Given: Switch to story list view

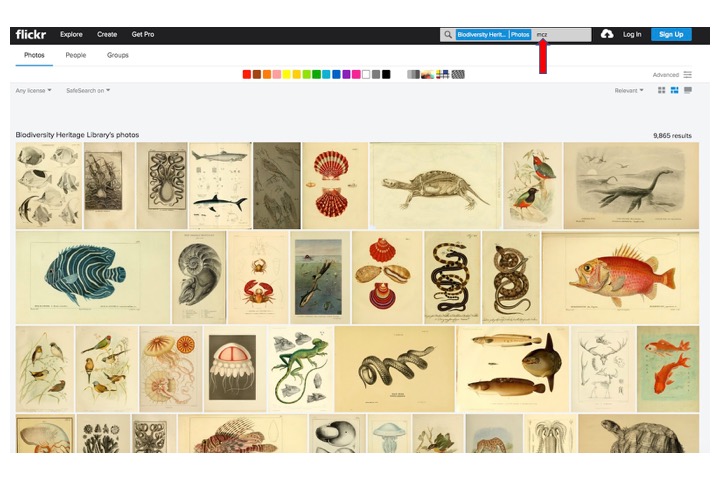Looking at the screenshot, I should coord(688,90).
